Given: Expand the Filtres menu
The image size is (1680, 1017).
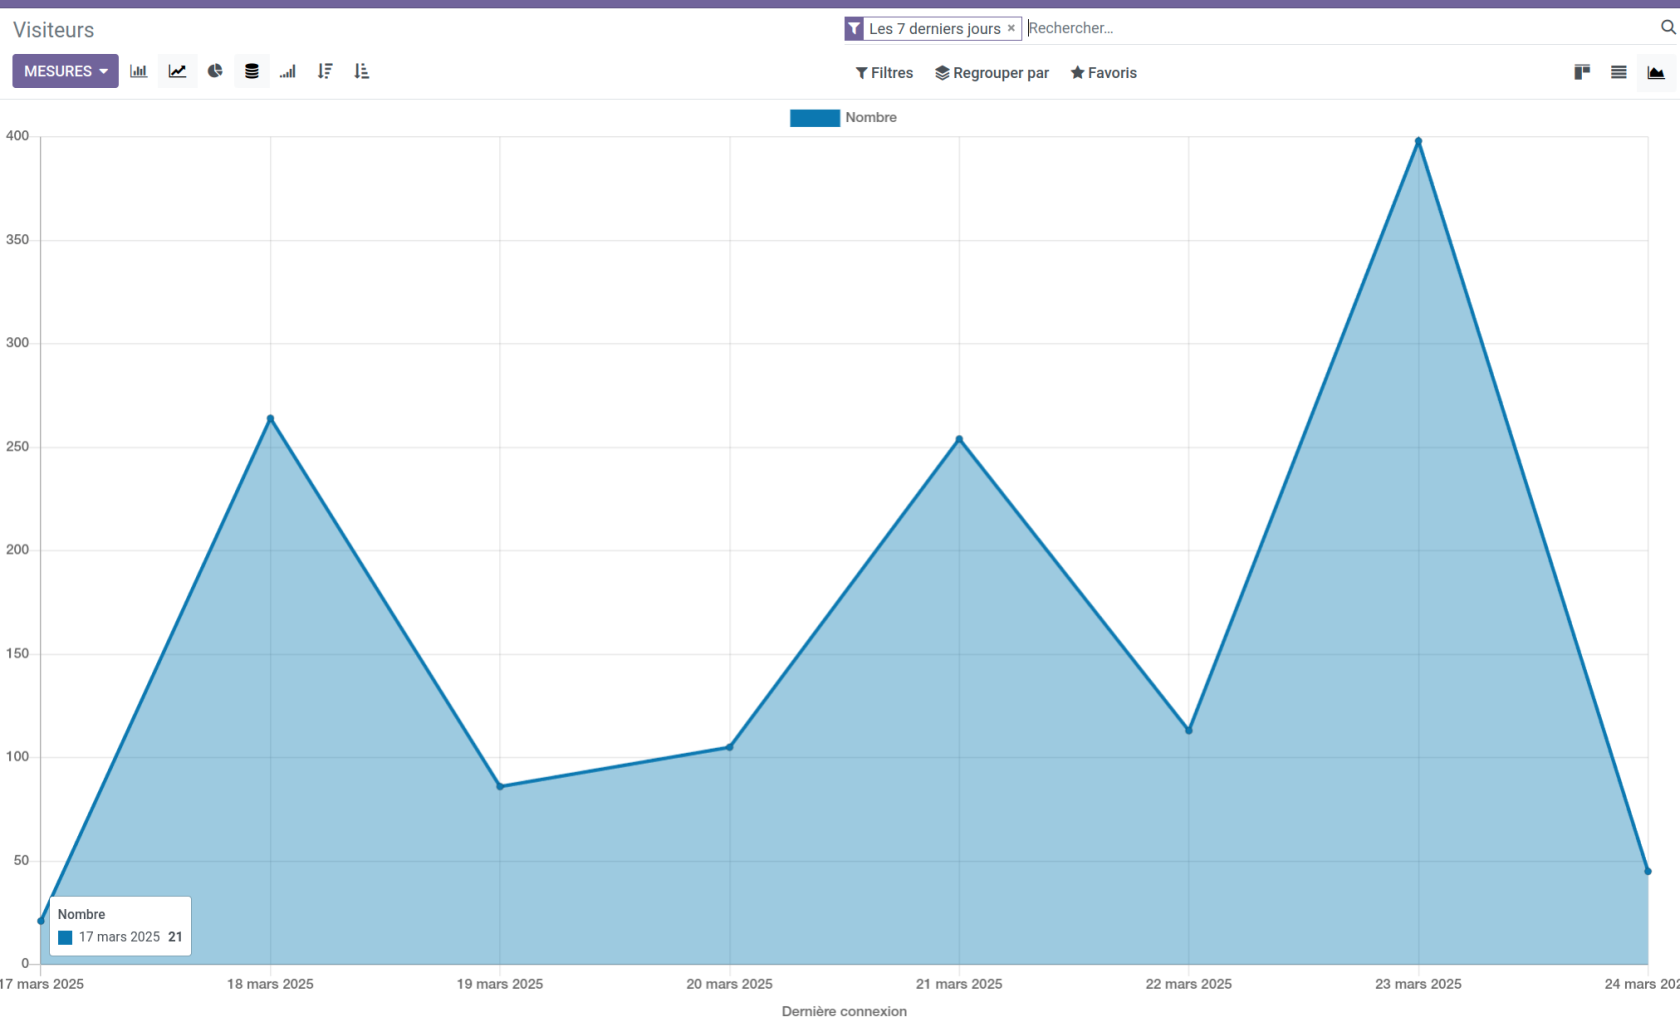Looking at the screenshot, I should point(884,73).
